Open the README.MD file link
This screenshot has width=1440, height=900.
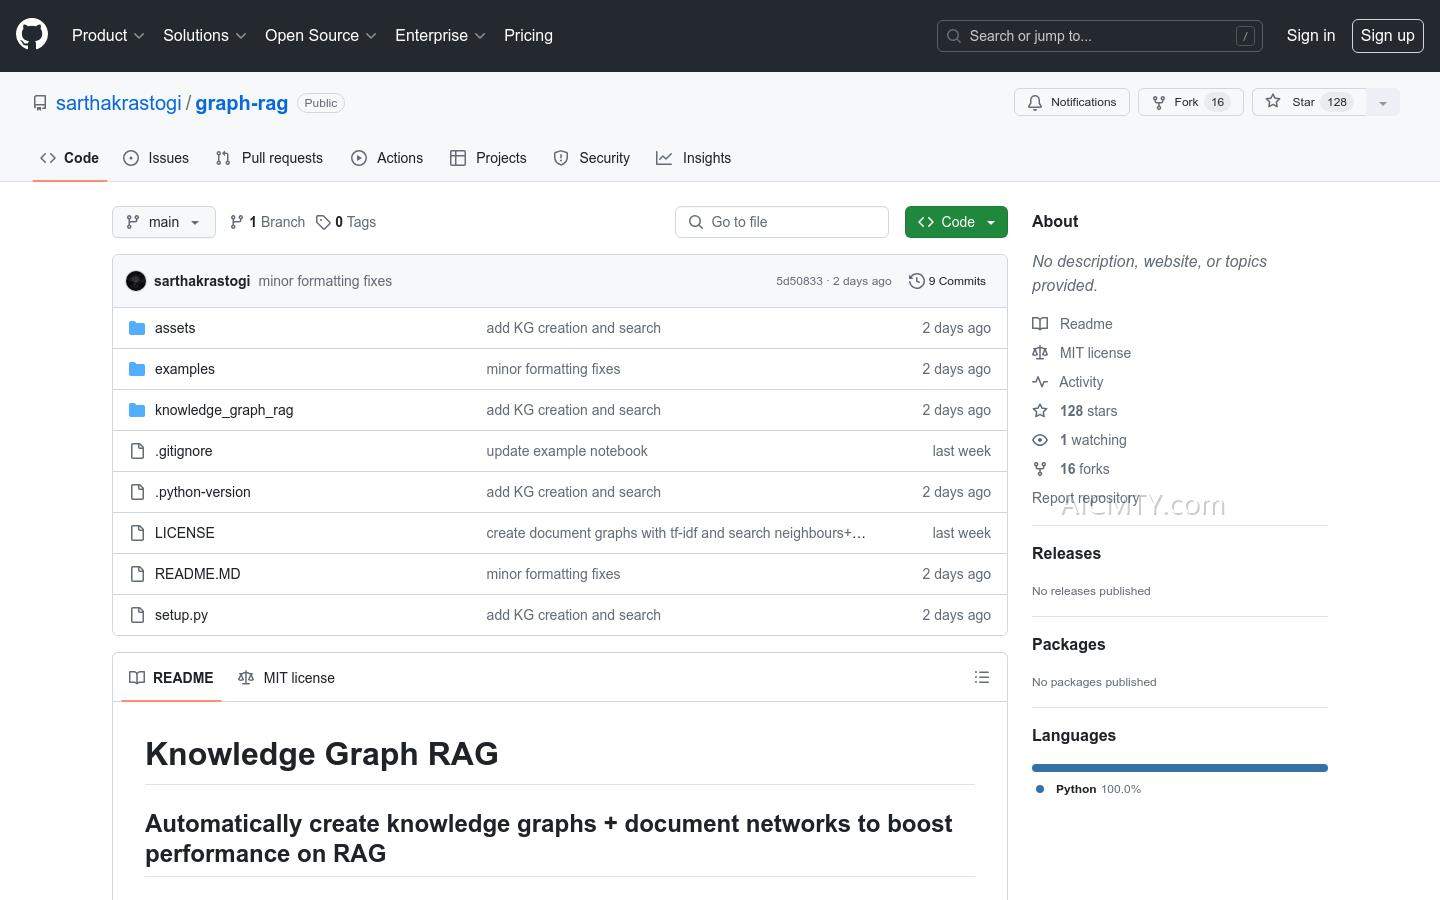[x=197, y=574]
